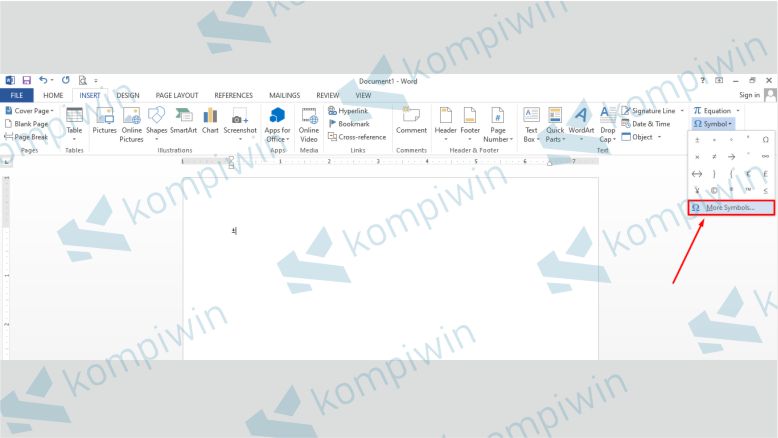Insert a Hyperlink
Image resolution: width=778 pixels, height=438 pixels.
point(348,111)
